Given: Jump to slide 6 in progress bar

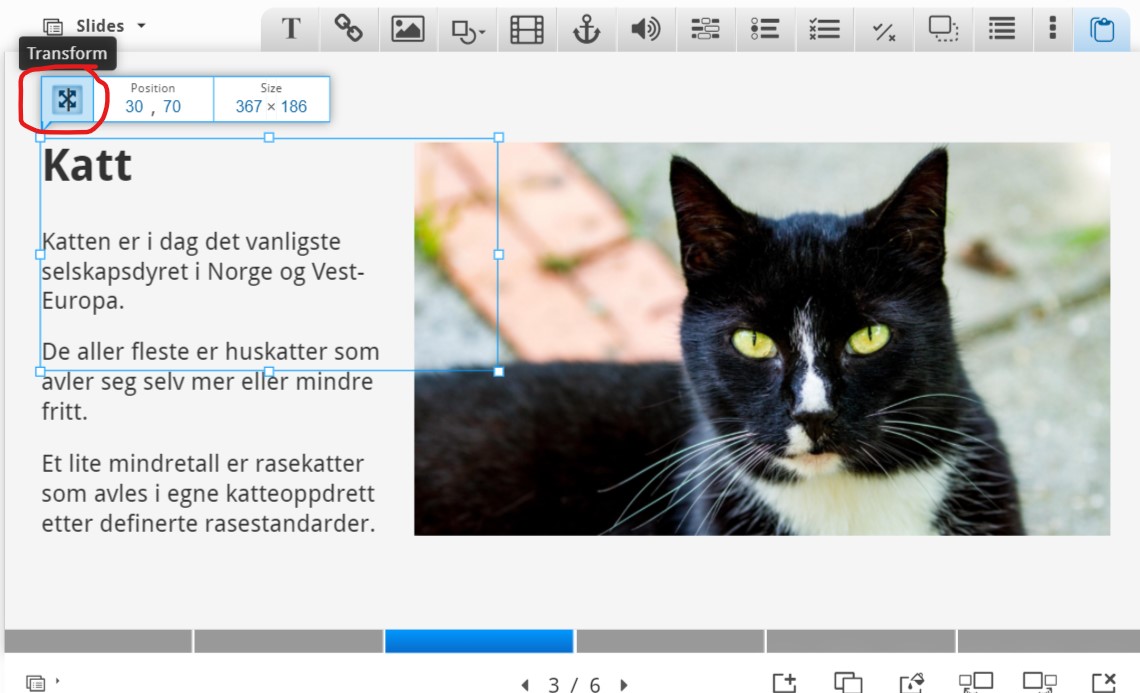Looking at the screenshot, I should pyautogui.click(x=1047, y=641).
